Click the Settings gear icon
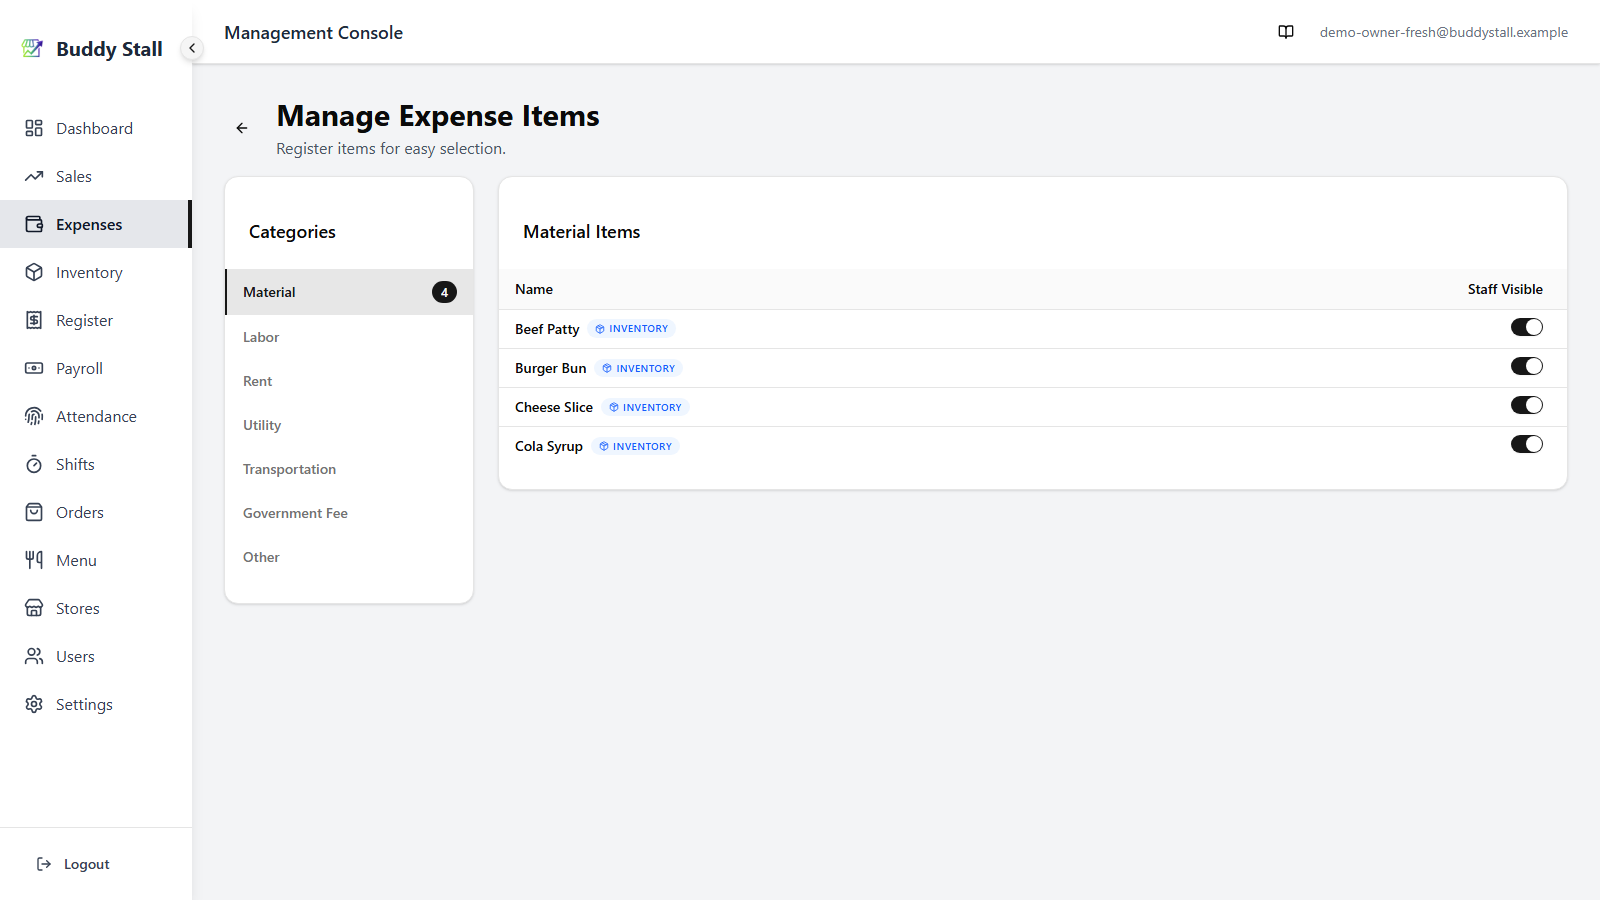Viewport: 1600px width, 900px height. [34, 704]
